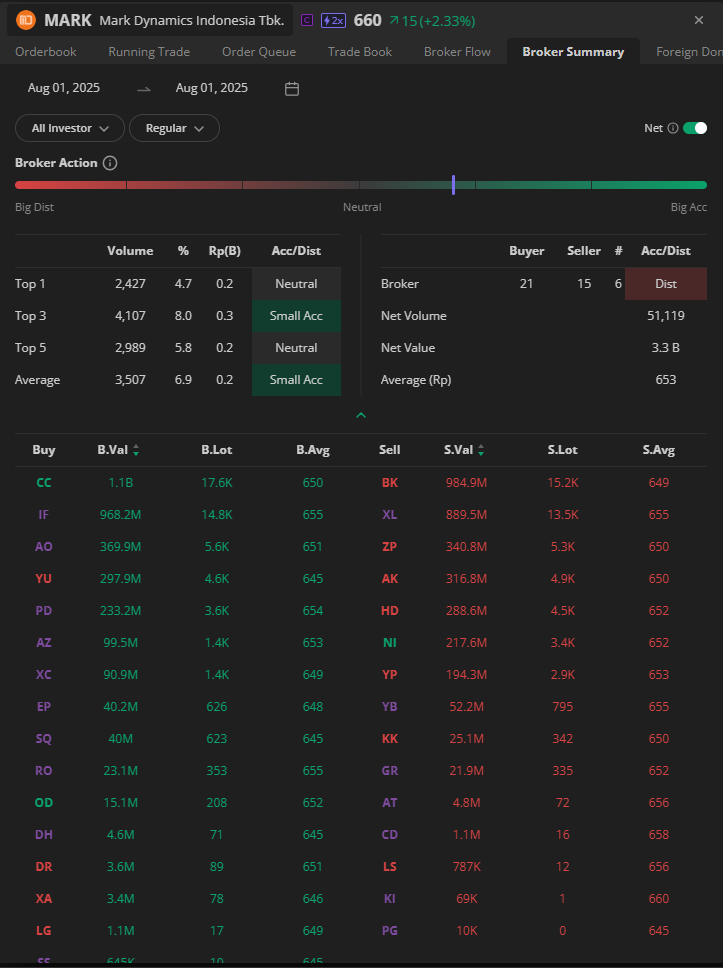The height and width of the screenshot is (968, 723).
Task: Select buyer broker XC
Action: pos(44,675)
